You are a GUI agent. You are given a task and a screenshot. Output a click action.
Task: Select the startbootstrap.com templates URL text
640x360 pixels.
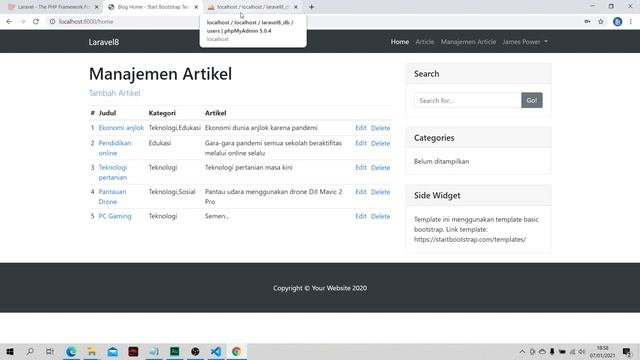coord(470,239)
